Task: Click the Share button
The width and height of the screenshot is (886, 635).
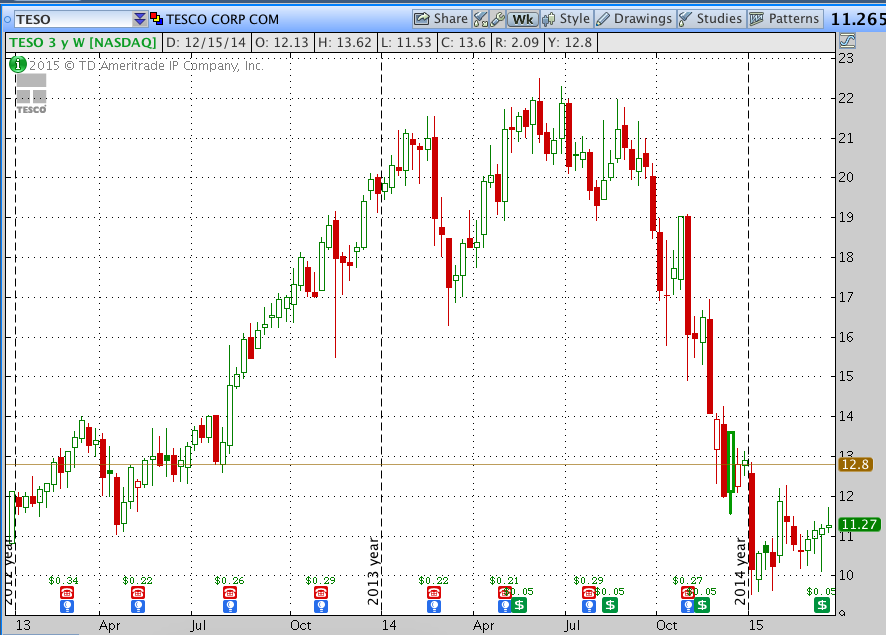Action: tap(441, 19)
